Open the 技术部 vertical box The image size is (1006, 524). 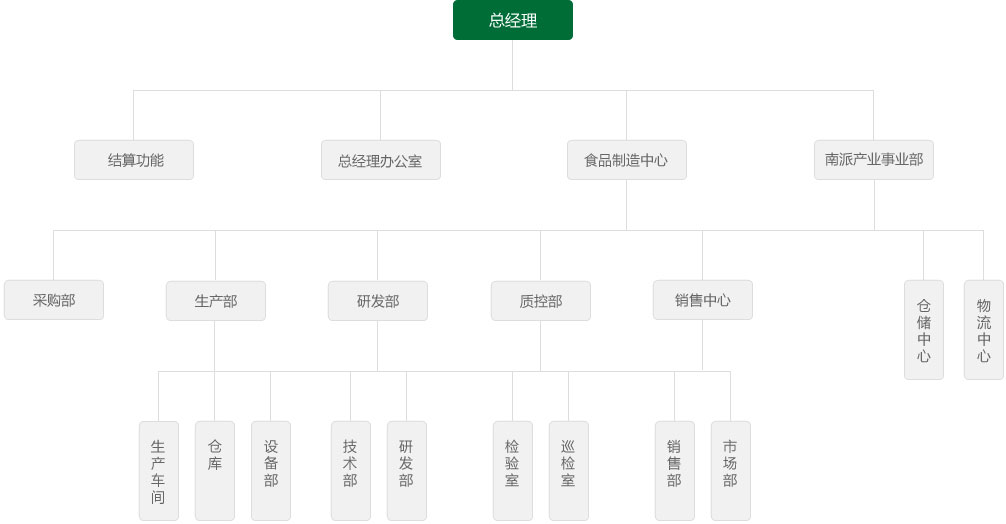(350, 470)
